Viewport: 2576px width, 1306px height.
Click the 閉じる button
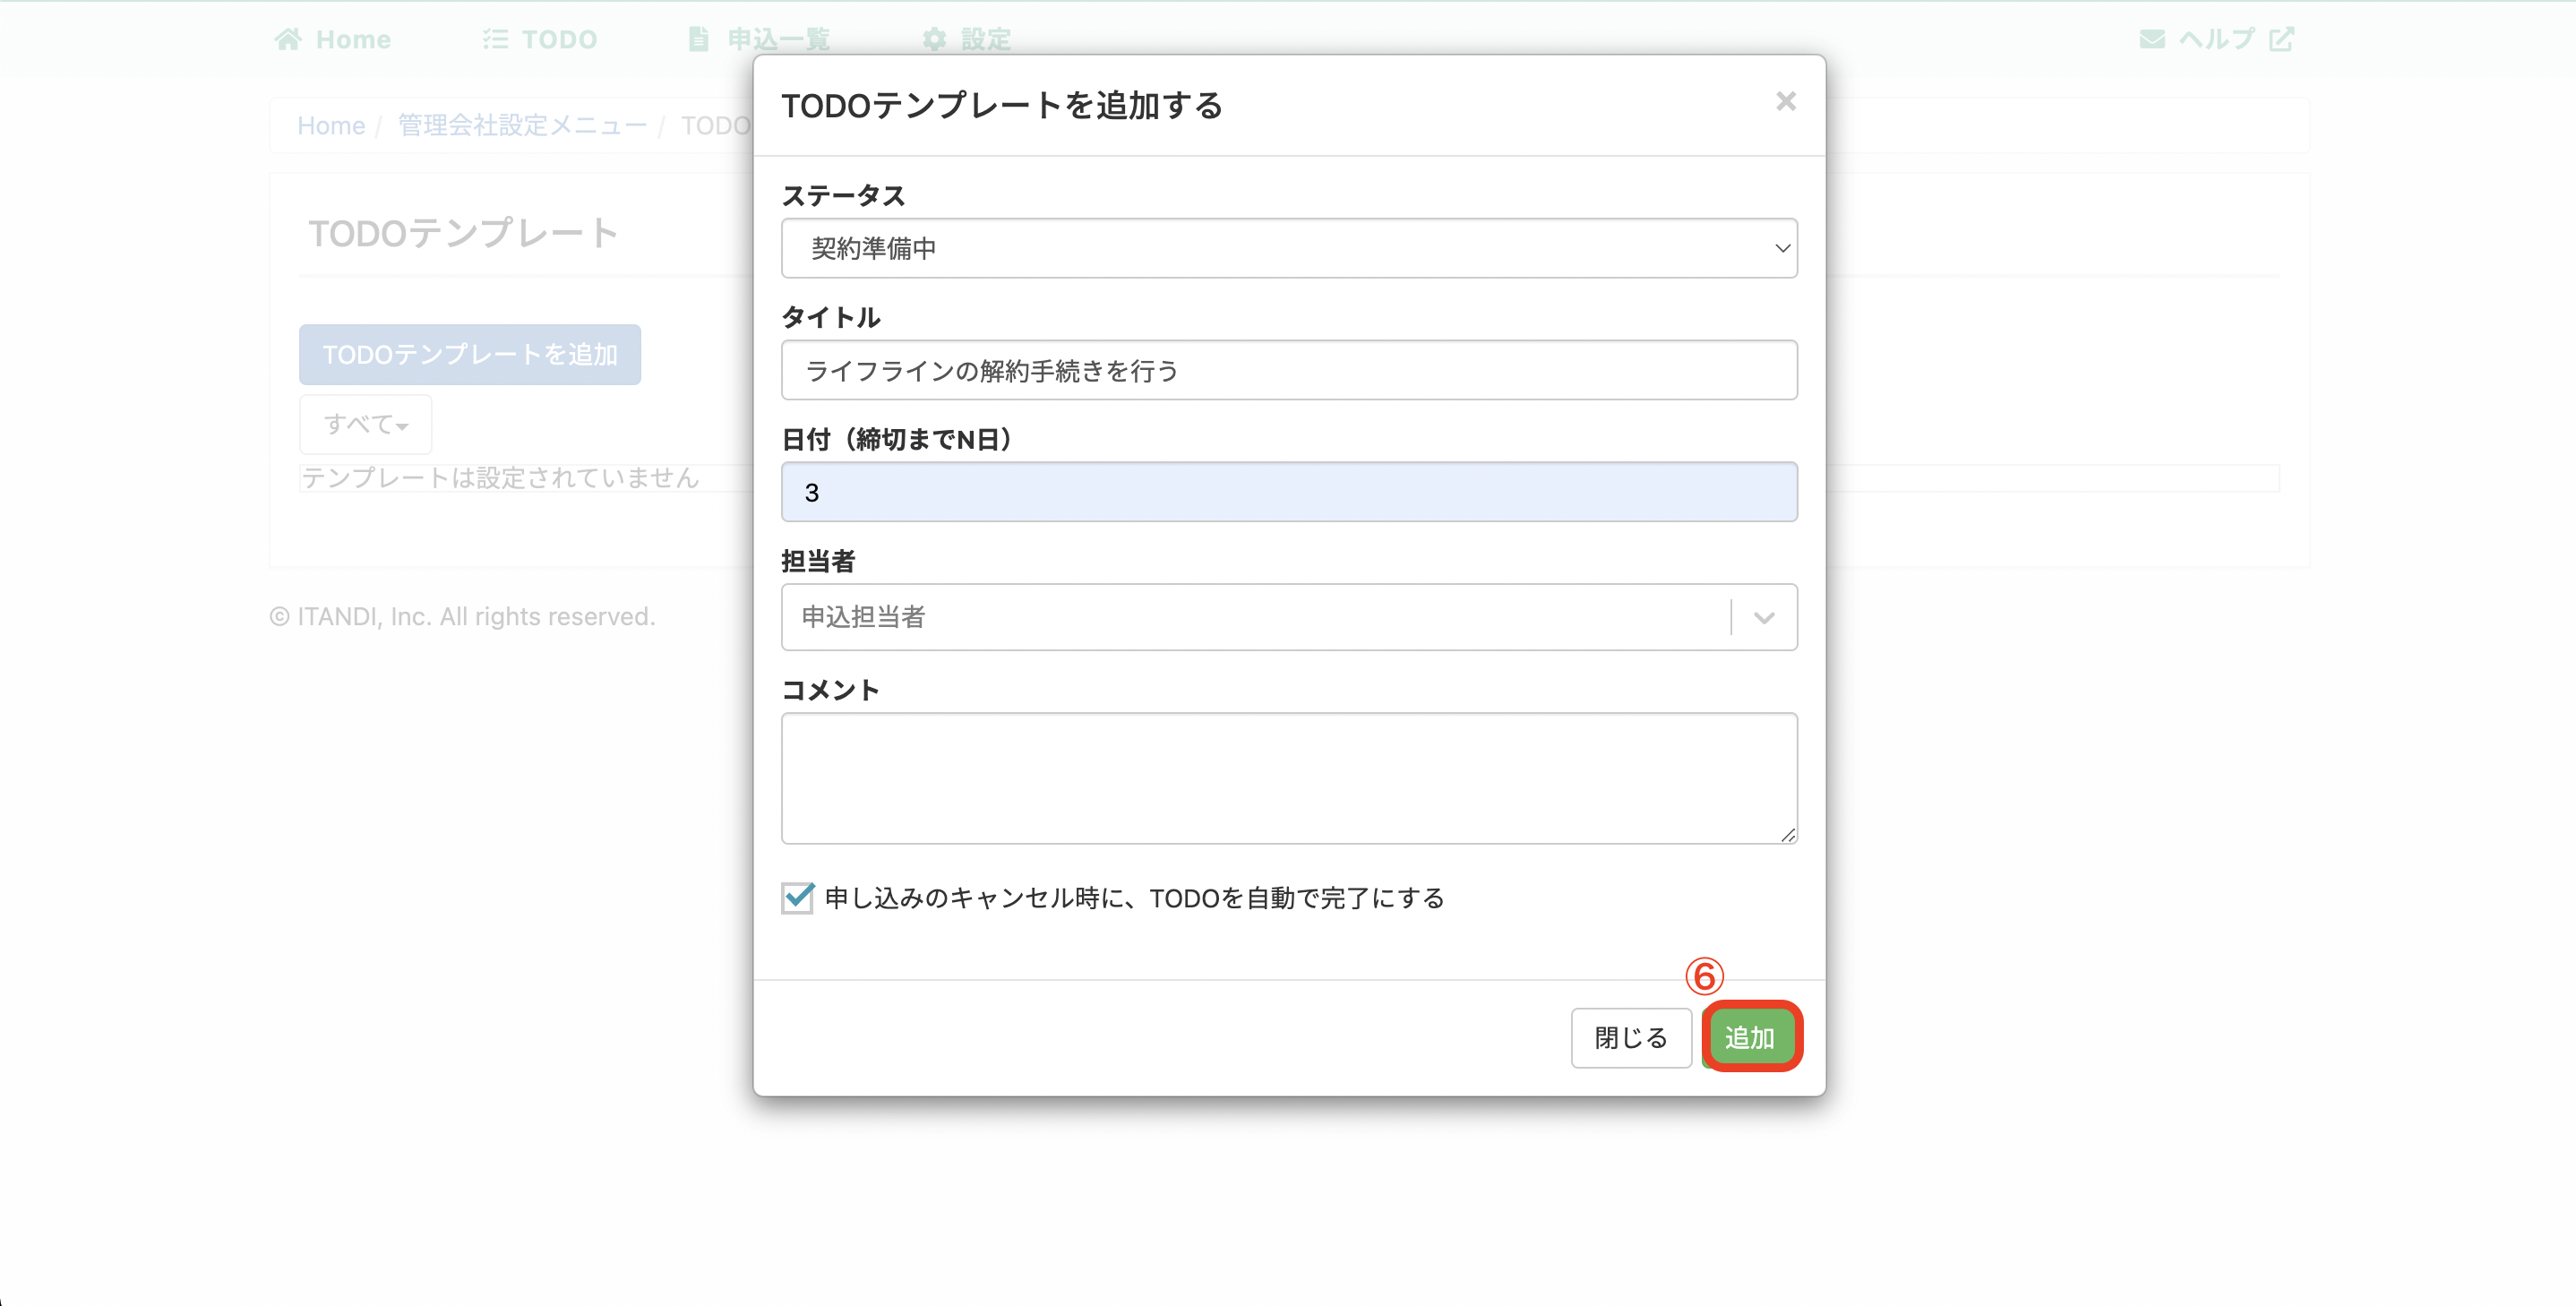tap(1631, 1038)
